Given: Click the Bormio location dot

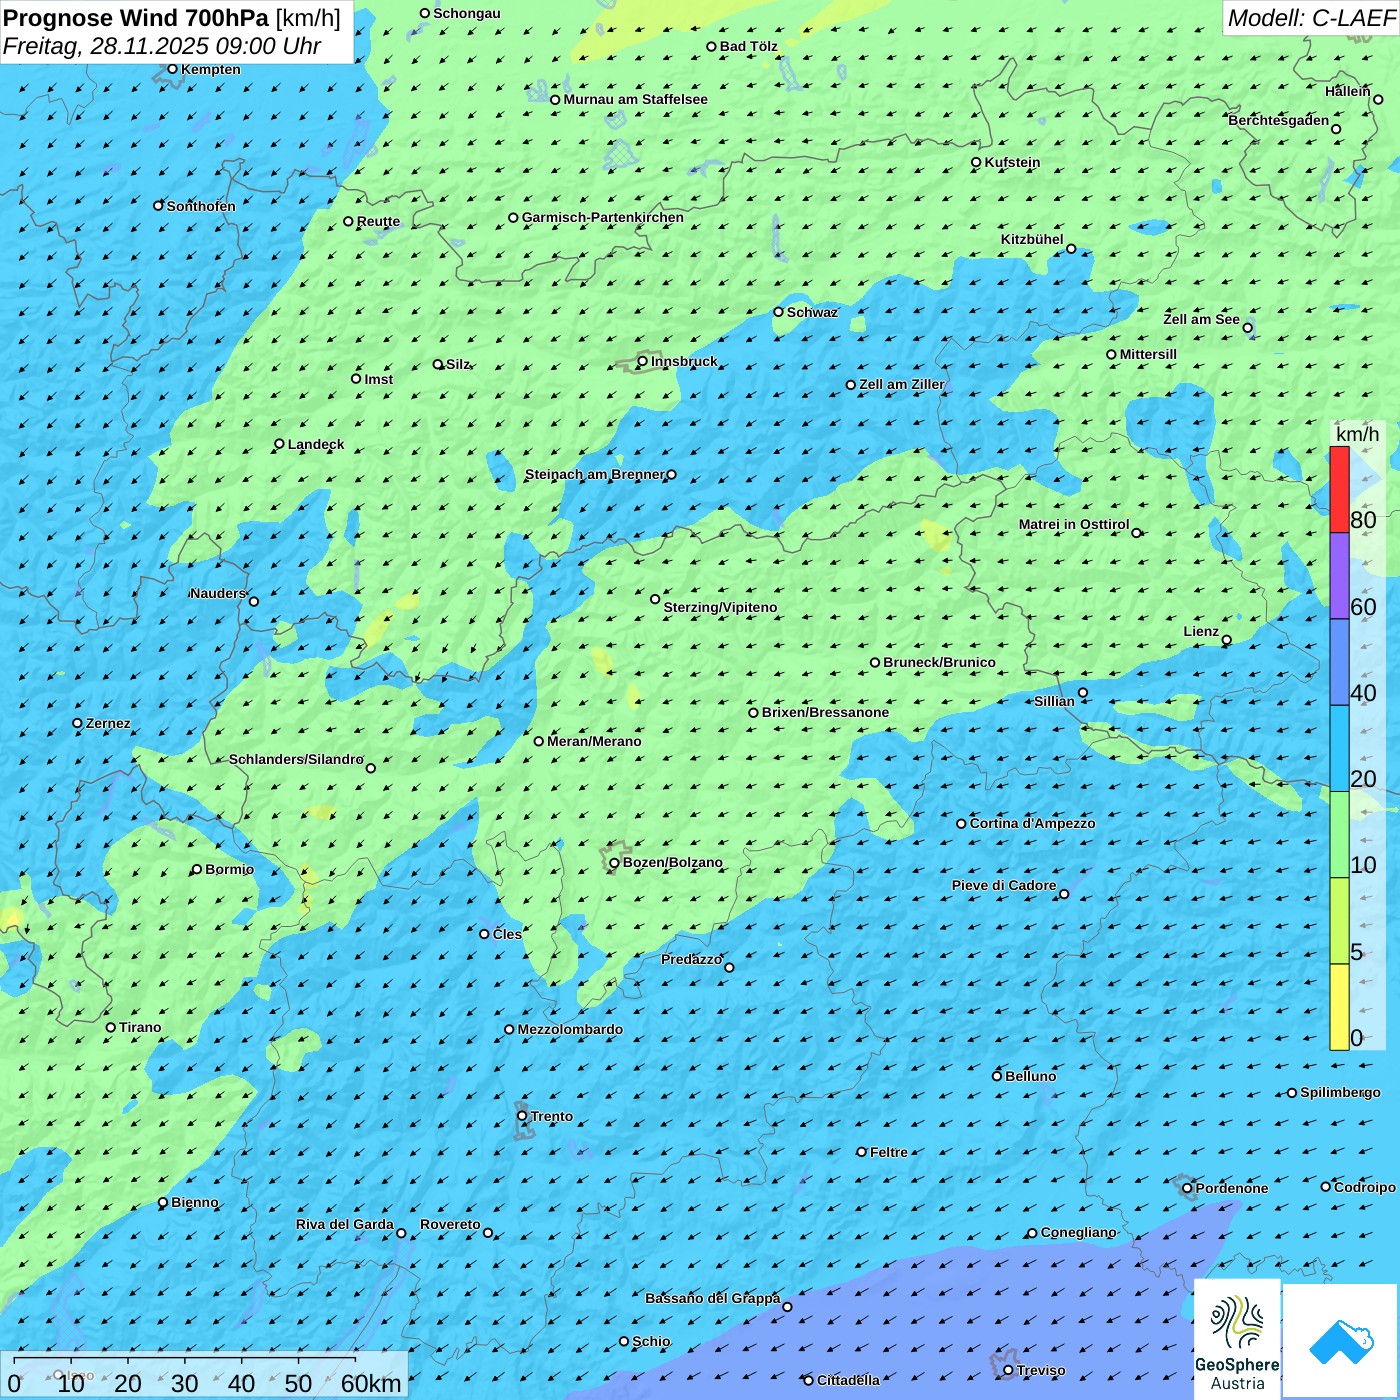Looking at the screenshot, I should (x=197, y=869).
